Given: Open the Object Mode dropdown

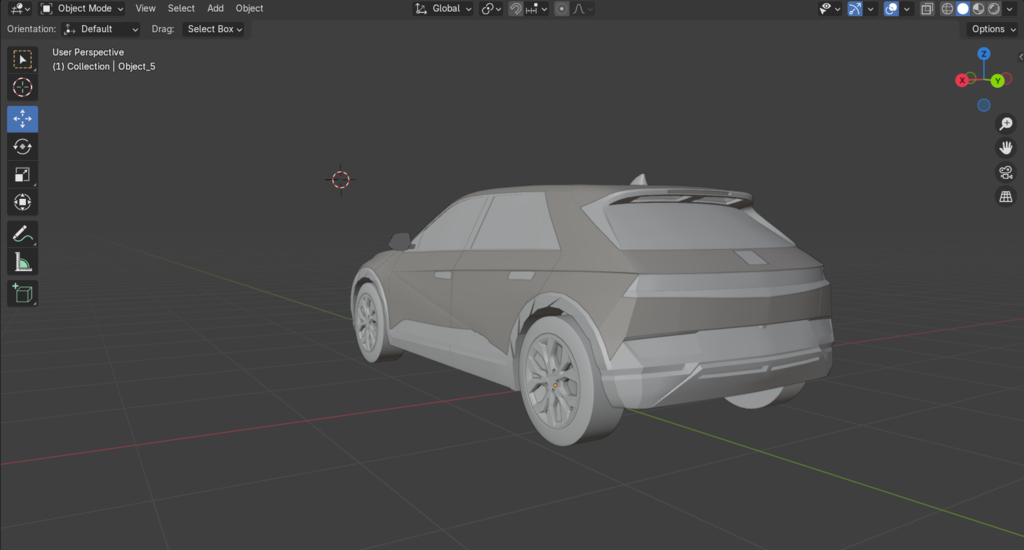Looking at the screenshot, I should 82,9.
